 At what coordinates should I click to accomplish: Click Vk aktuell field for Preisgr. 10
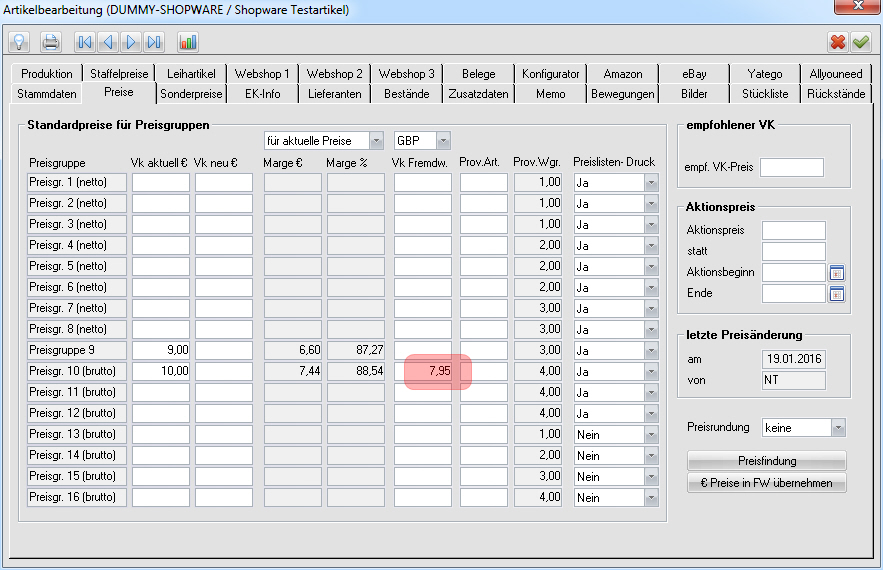click(161, 371)
